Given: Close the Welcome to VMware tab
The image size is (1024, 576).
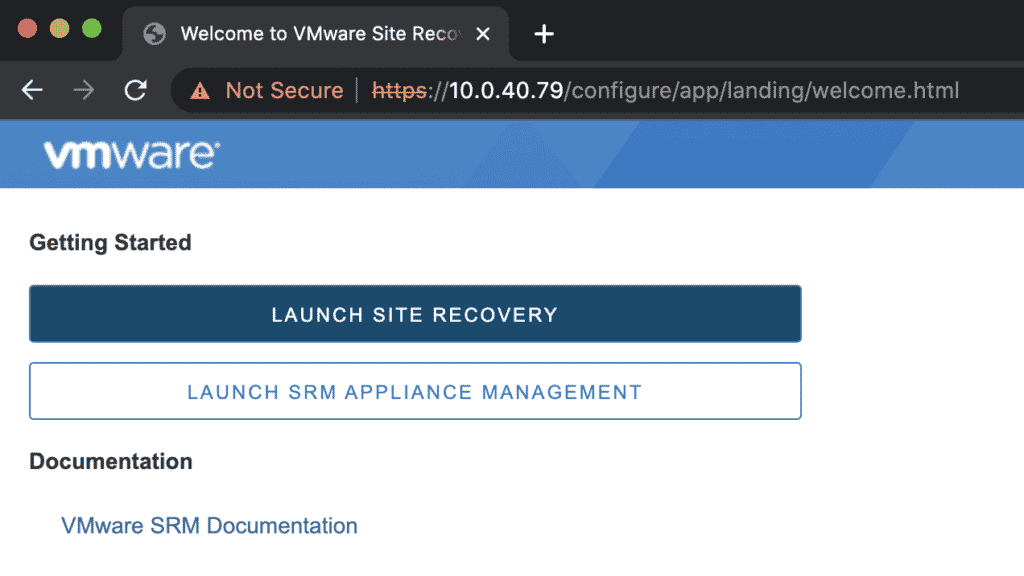Looking at the screenshot, I should (483, 34).
